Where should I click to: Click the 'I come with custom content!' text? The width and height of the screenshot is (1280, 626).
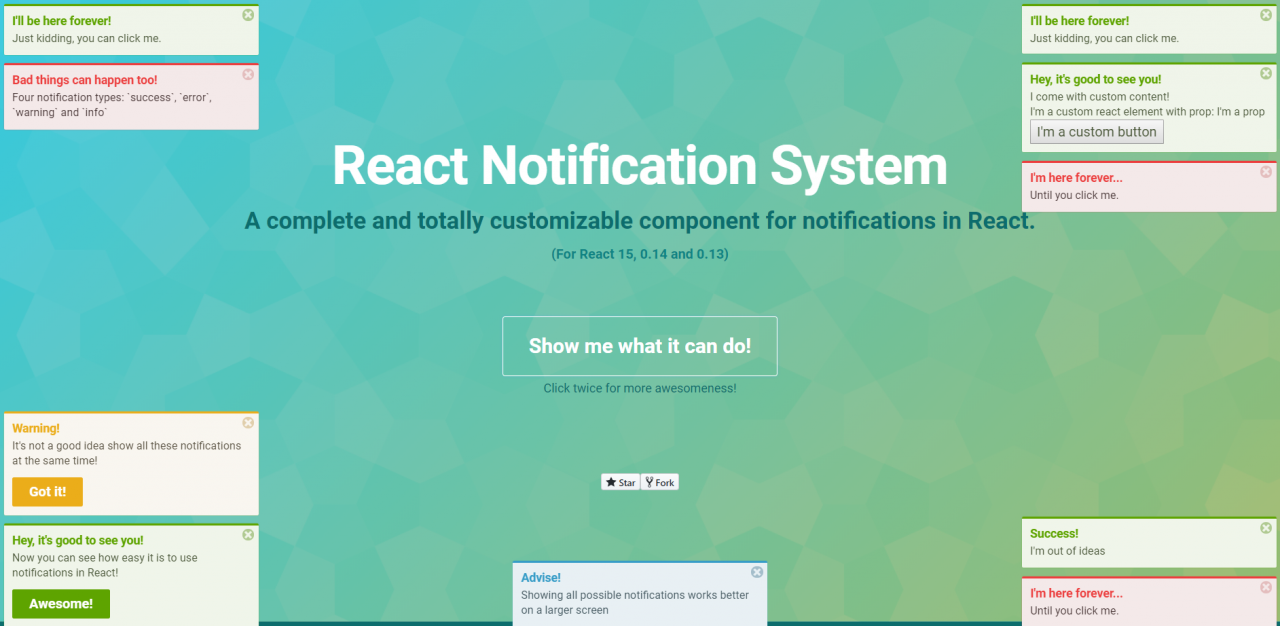[1099, 97]
